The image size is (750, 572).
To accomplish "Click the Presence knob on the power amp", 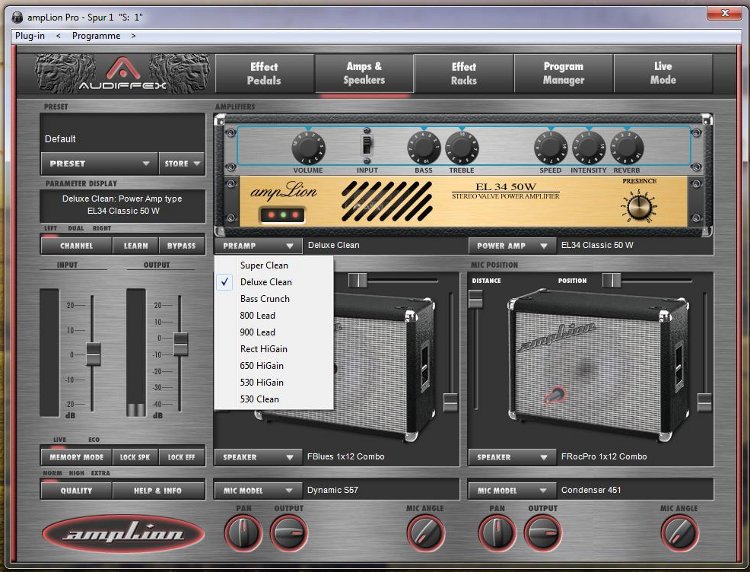I will 639,206.
